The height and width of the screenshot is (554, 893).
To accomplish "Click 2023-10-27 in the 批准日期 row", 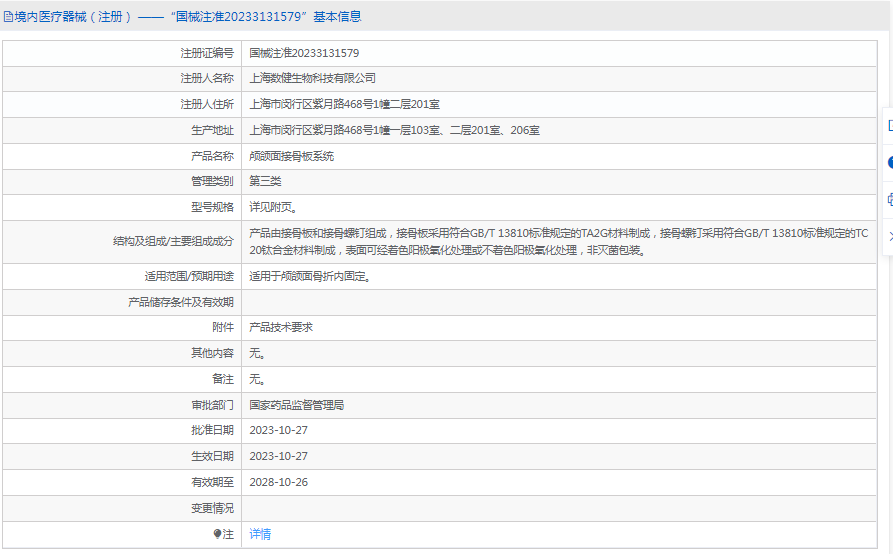I will tap(278, 430).
